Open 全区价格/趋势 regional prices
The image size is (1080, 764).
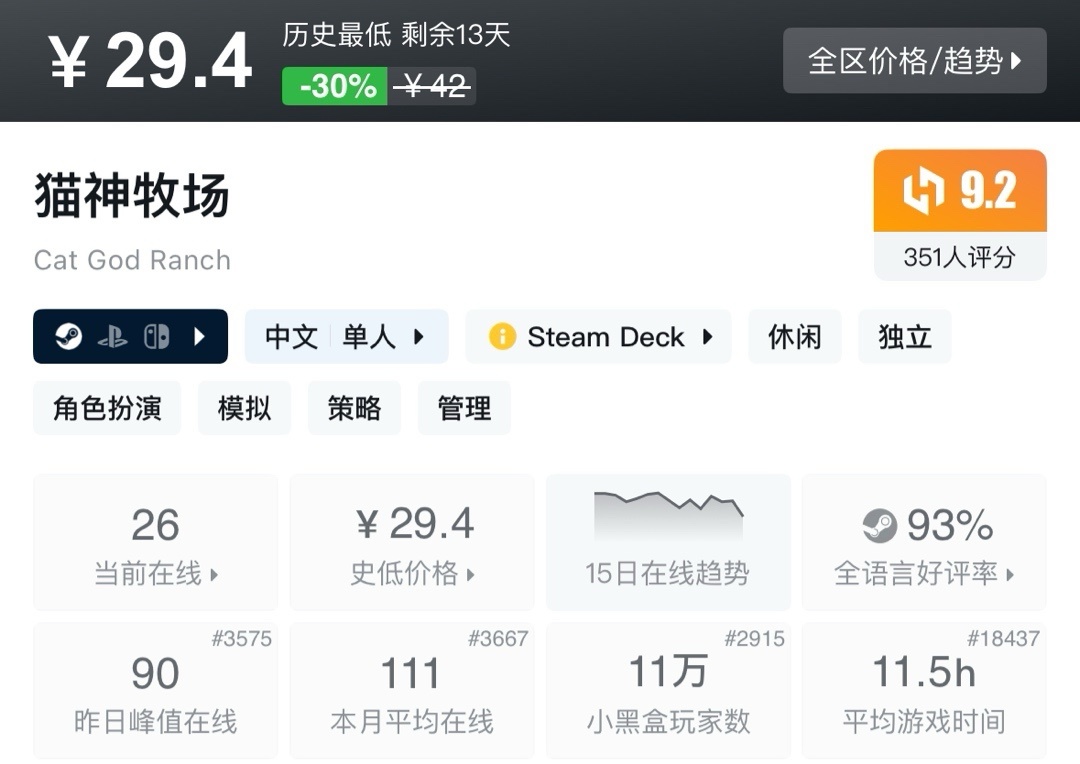[914, 61]
